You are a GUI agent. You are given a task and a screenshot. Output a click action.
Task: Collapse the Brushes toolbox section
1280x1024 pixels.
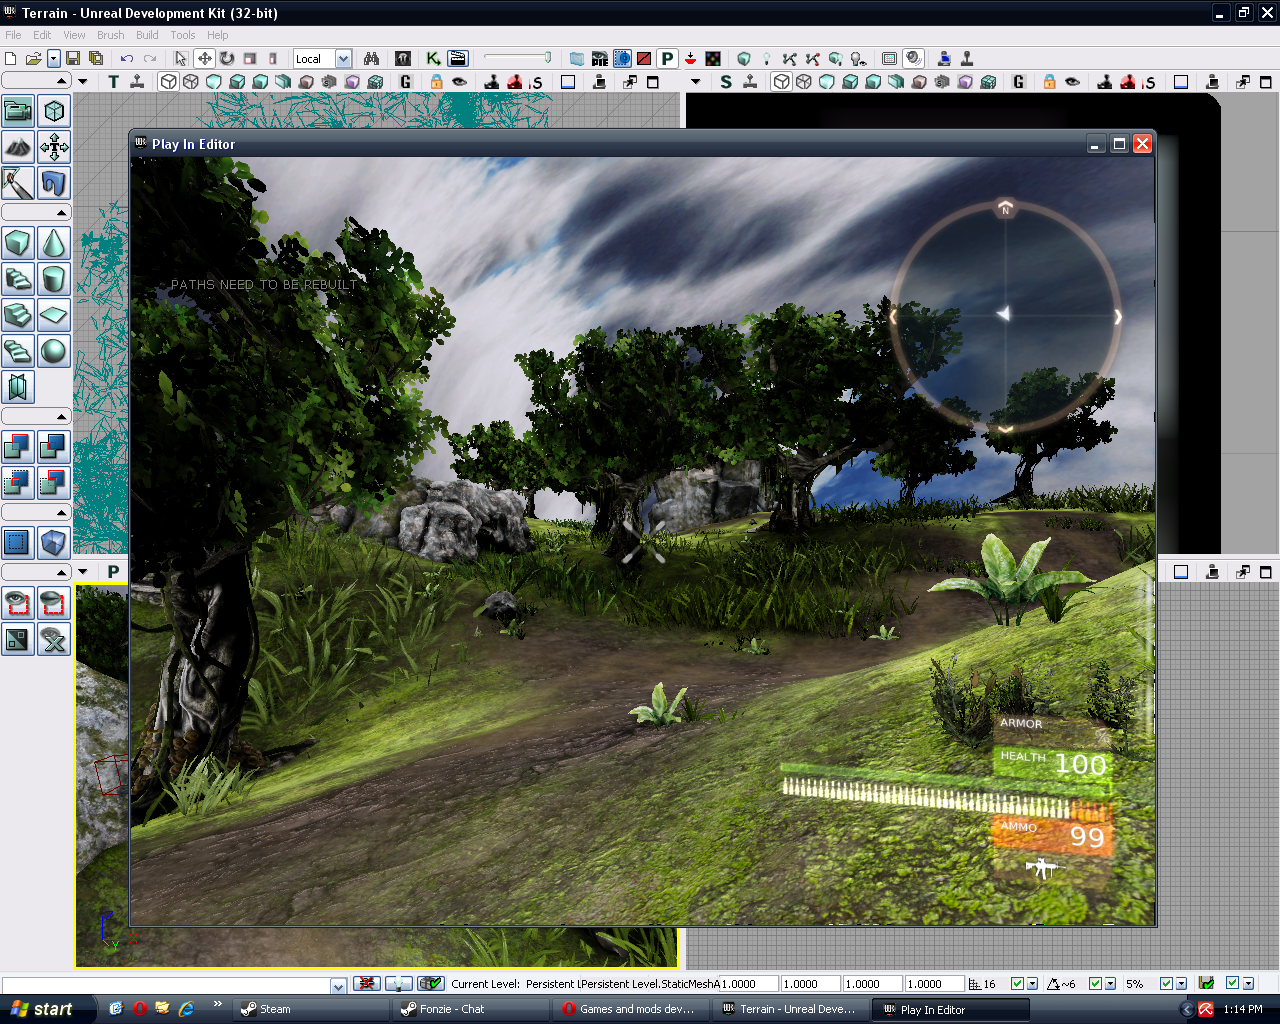(x=61, y=213)
